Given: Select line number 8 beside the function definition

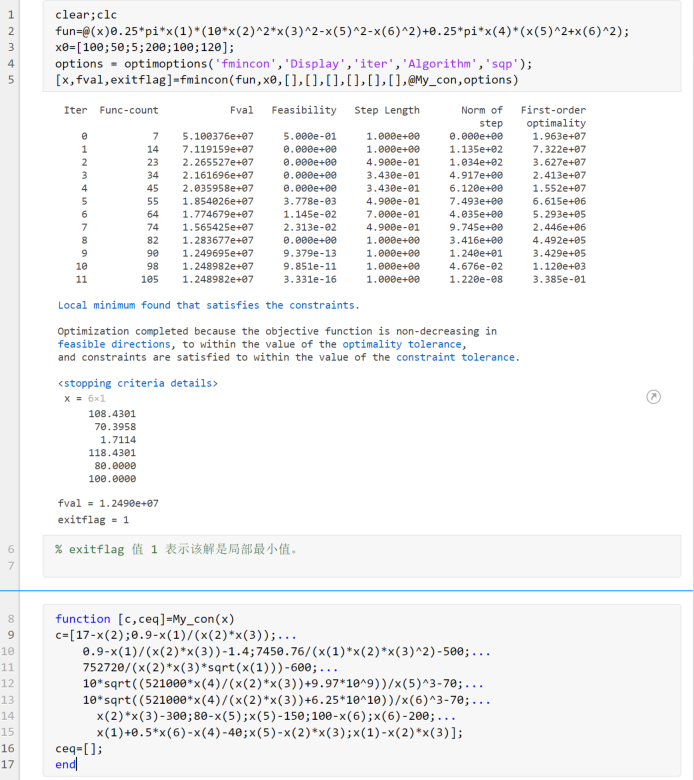Looking at the screenshot, I should pyautogui.click(x=10, y=619).
